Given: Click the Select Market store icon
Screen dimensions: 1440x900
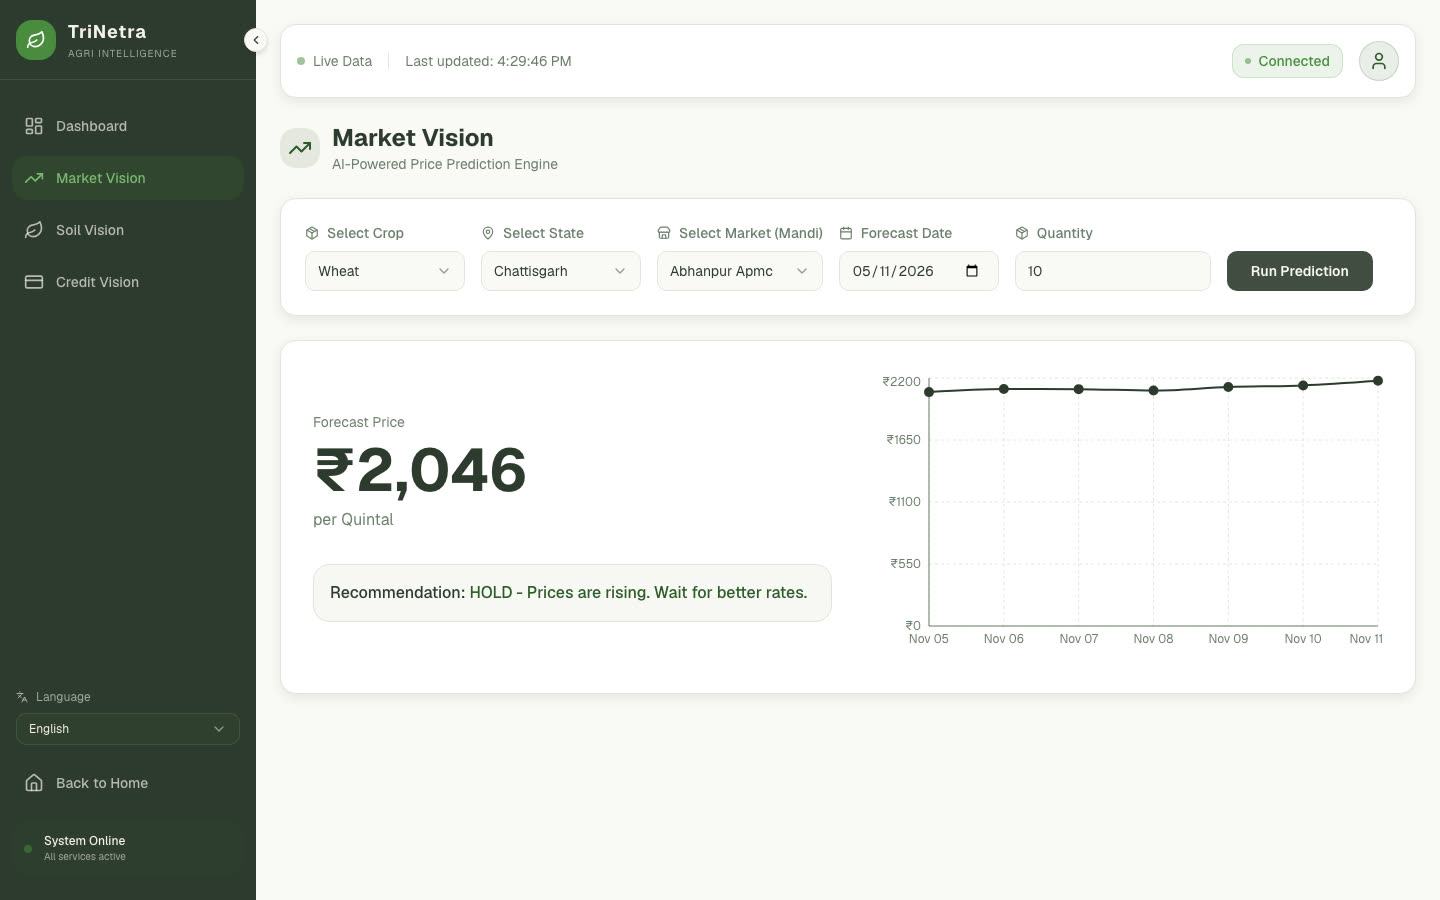Looking at the screenshot, I should [x=664, y=233].
